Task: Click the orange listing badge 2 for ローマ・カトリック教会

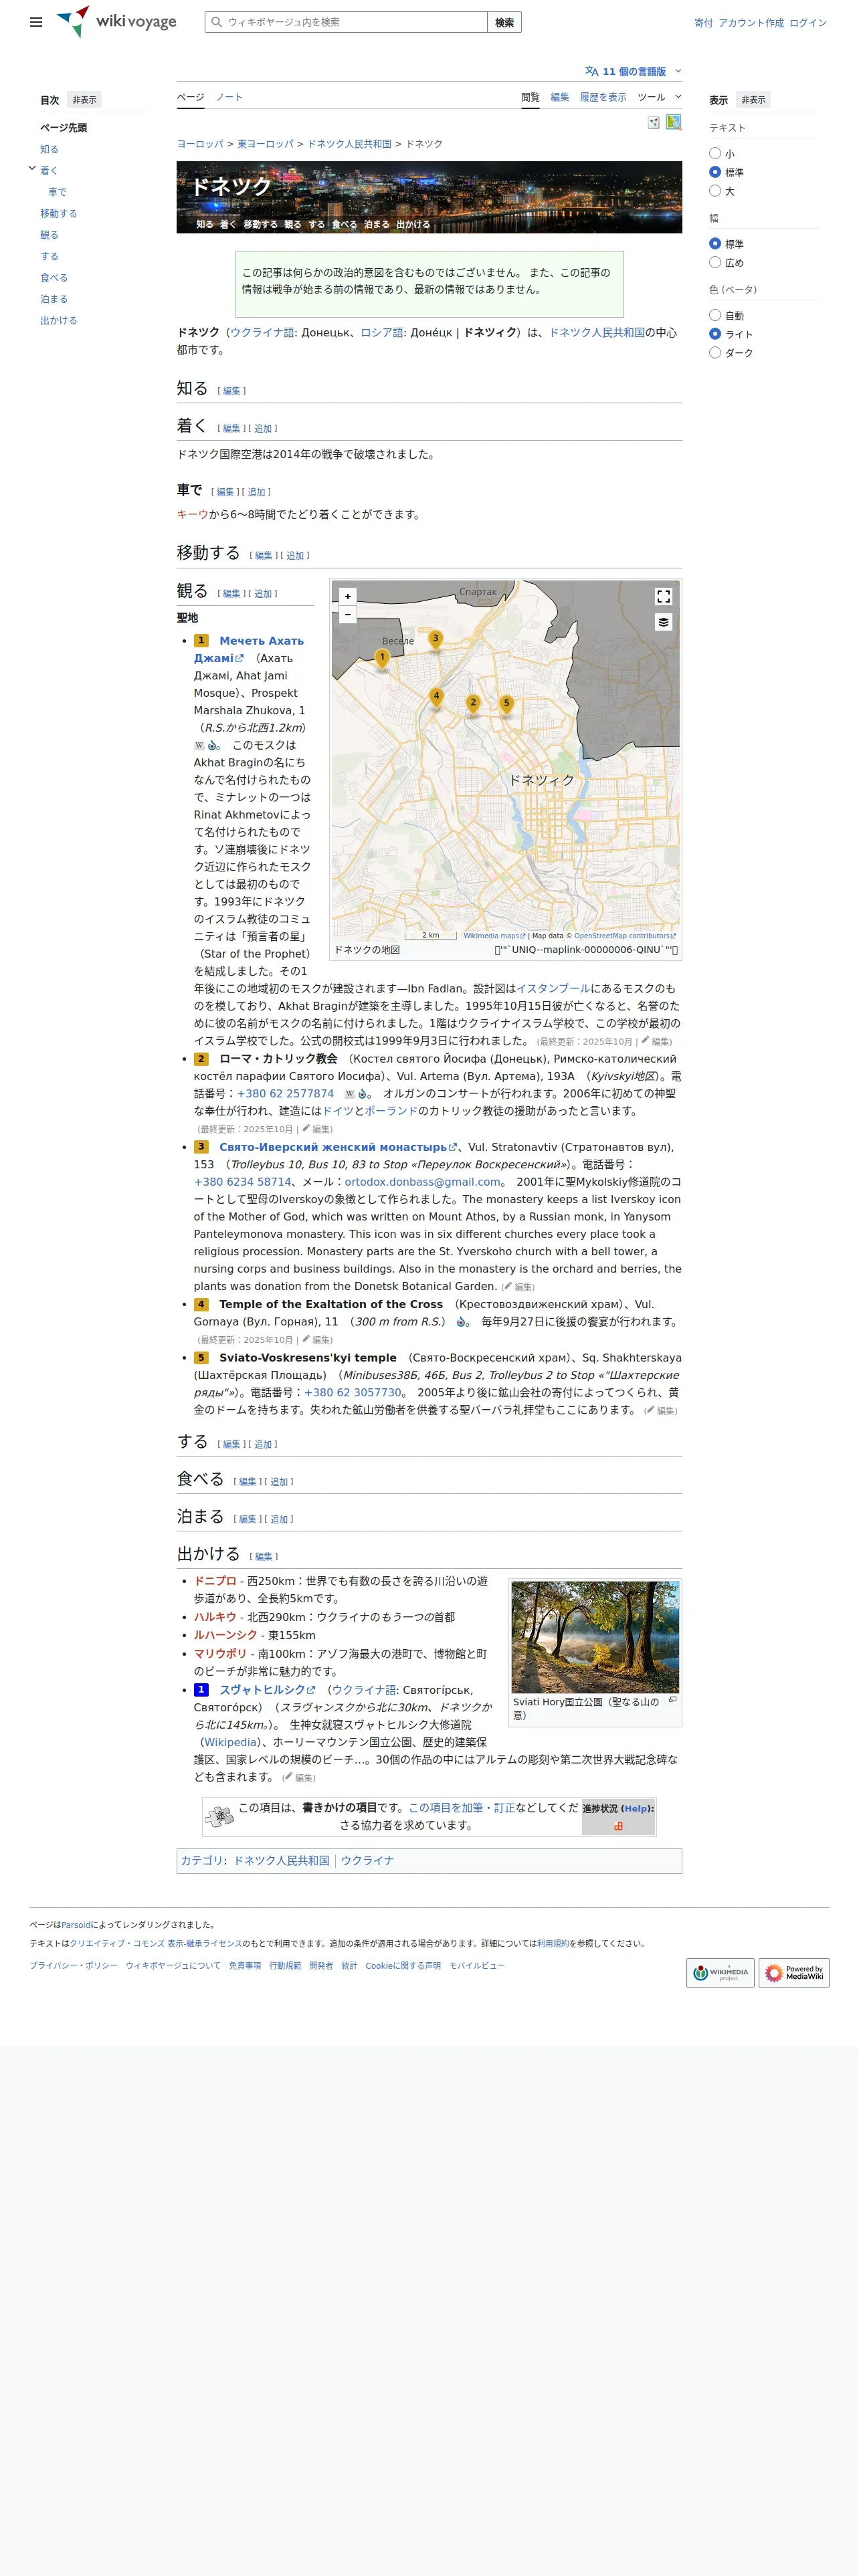Action: [x=201, y=1058]
